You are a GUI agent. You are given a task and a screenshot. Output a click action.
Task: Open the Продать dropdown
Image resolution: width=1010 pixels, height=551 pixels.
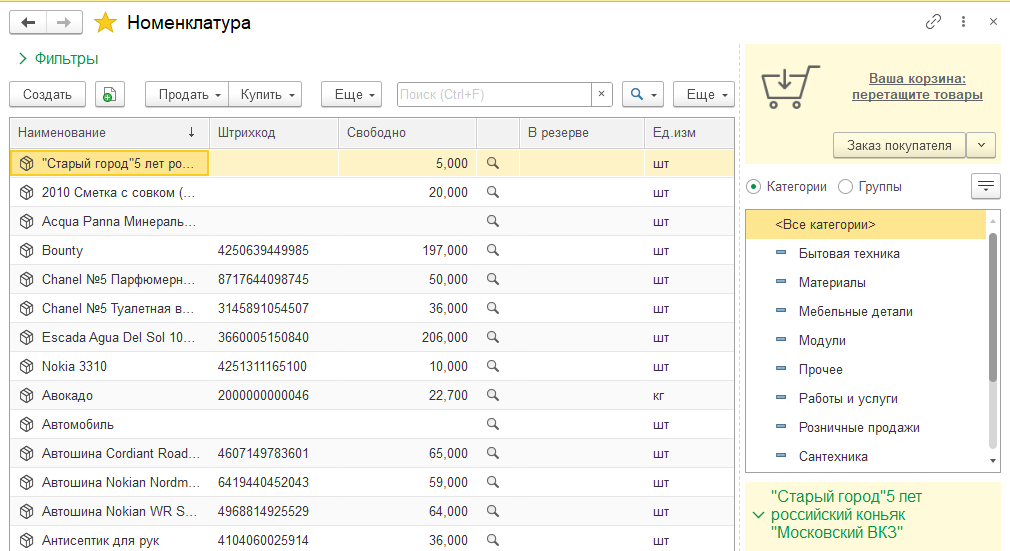point(188,94)
